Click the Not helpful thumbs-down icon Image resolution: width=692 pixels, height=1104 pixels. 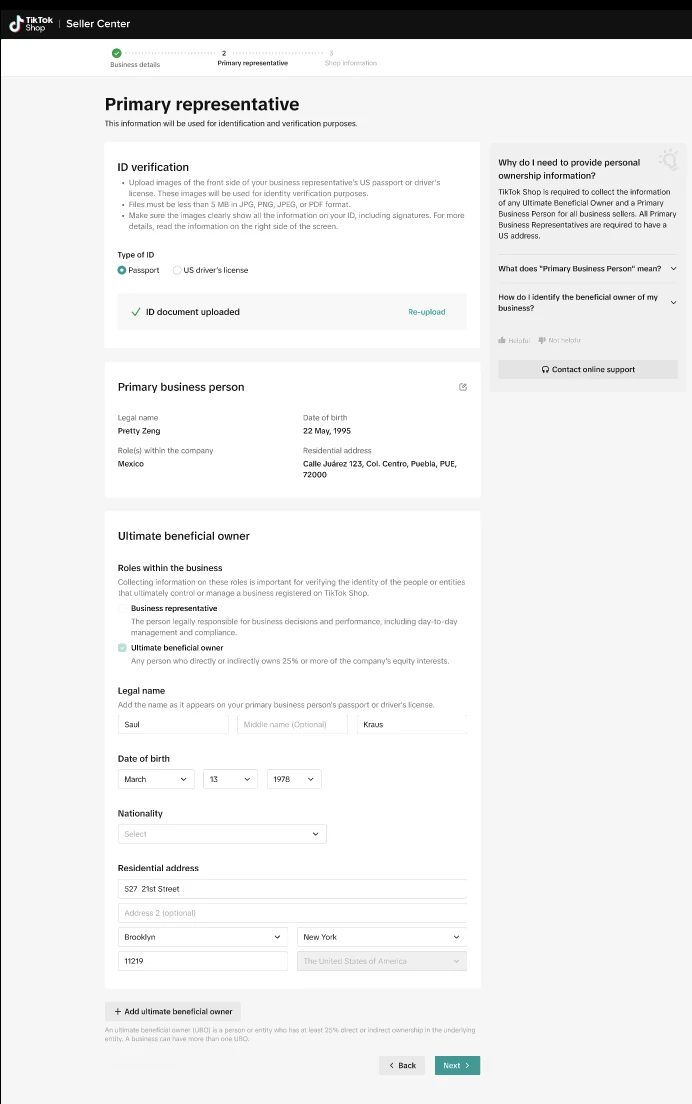click(x=541, y=341)
